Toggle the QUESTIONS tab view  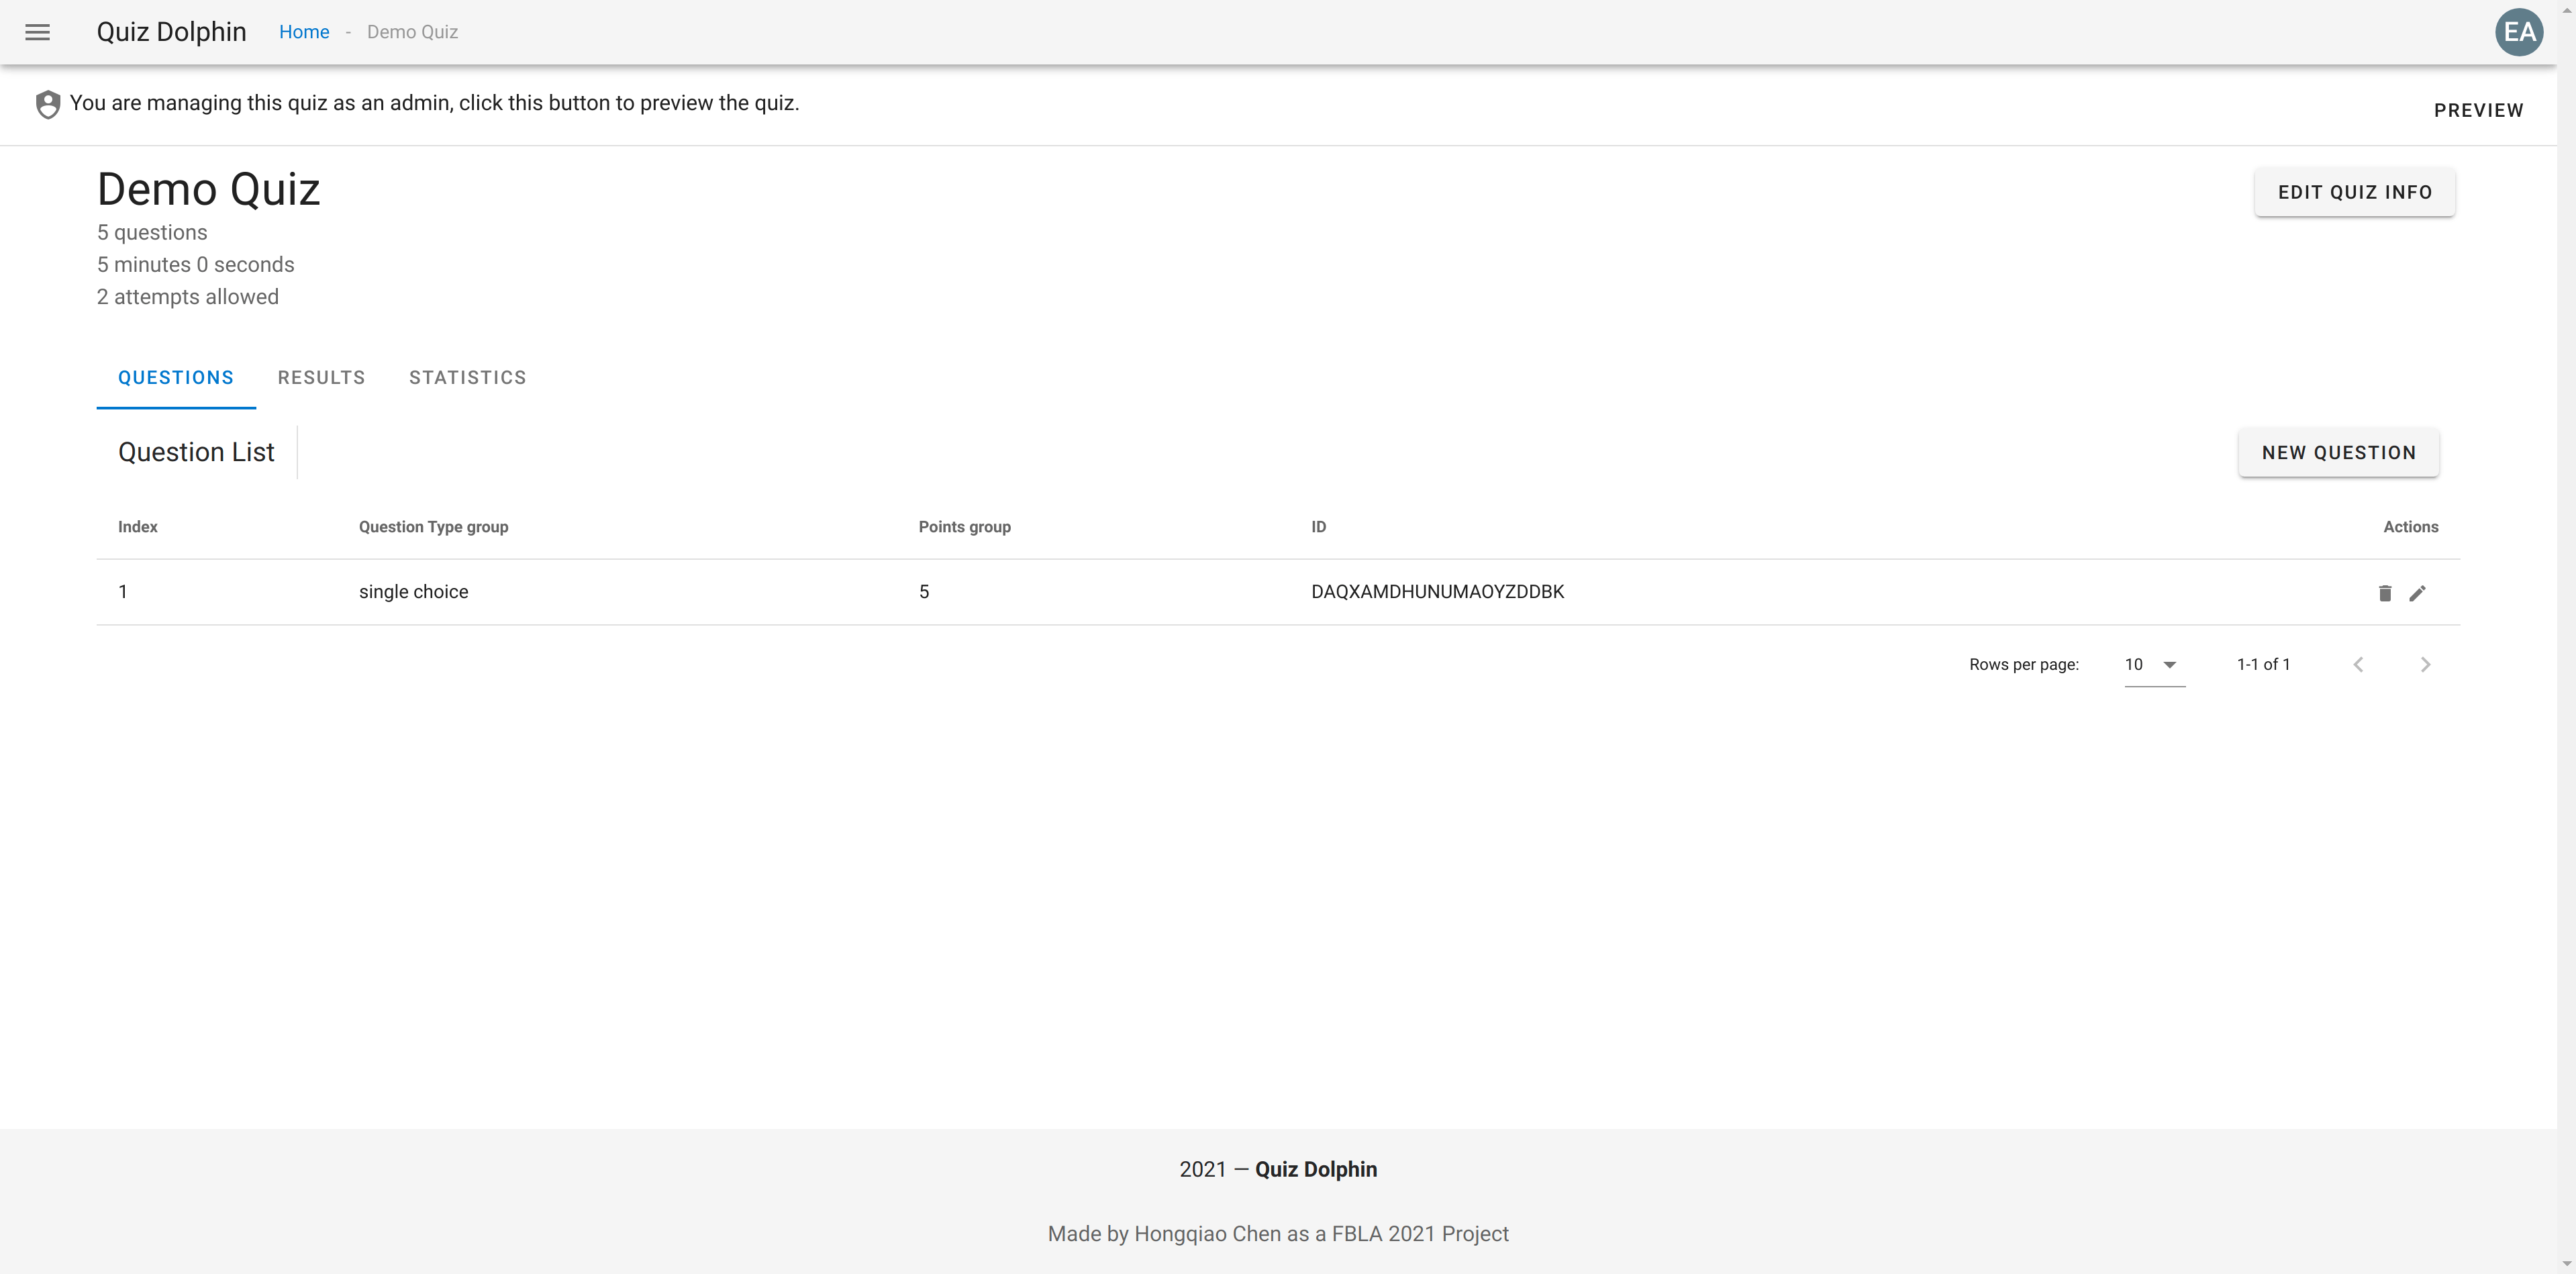point(177,377)
